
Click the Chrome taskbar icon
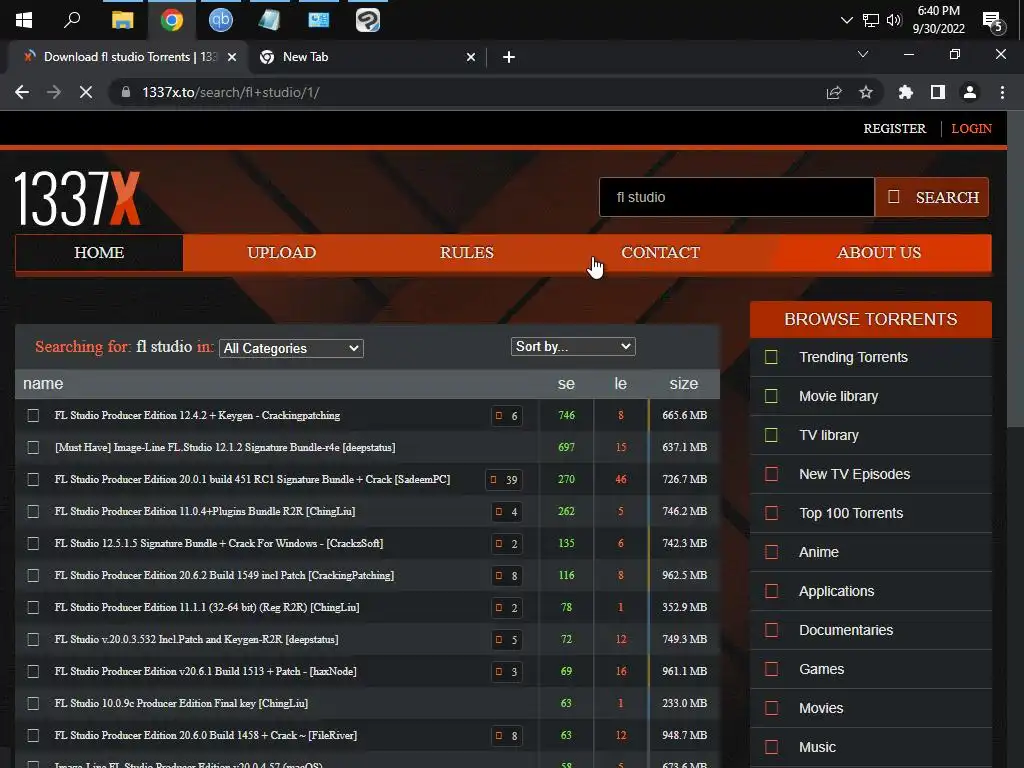point(172,20)
